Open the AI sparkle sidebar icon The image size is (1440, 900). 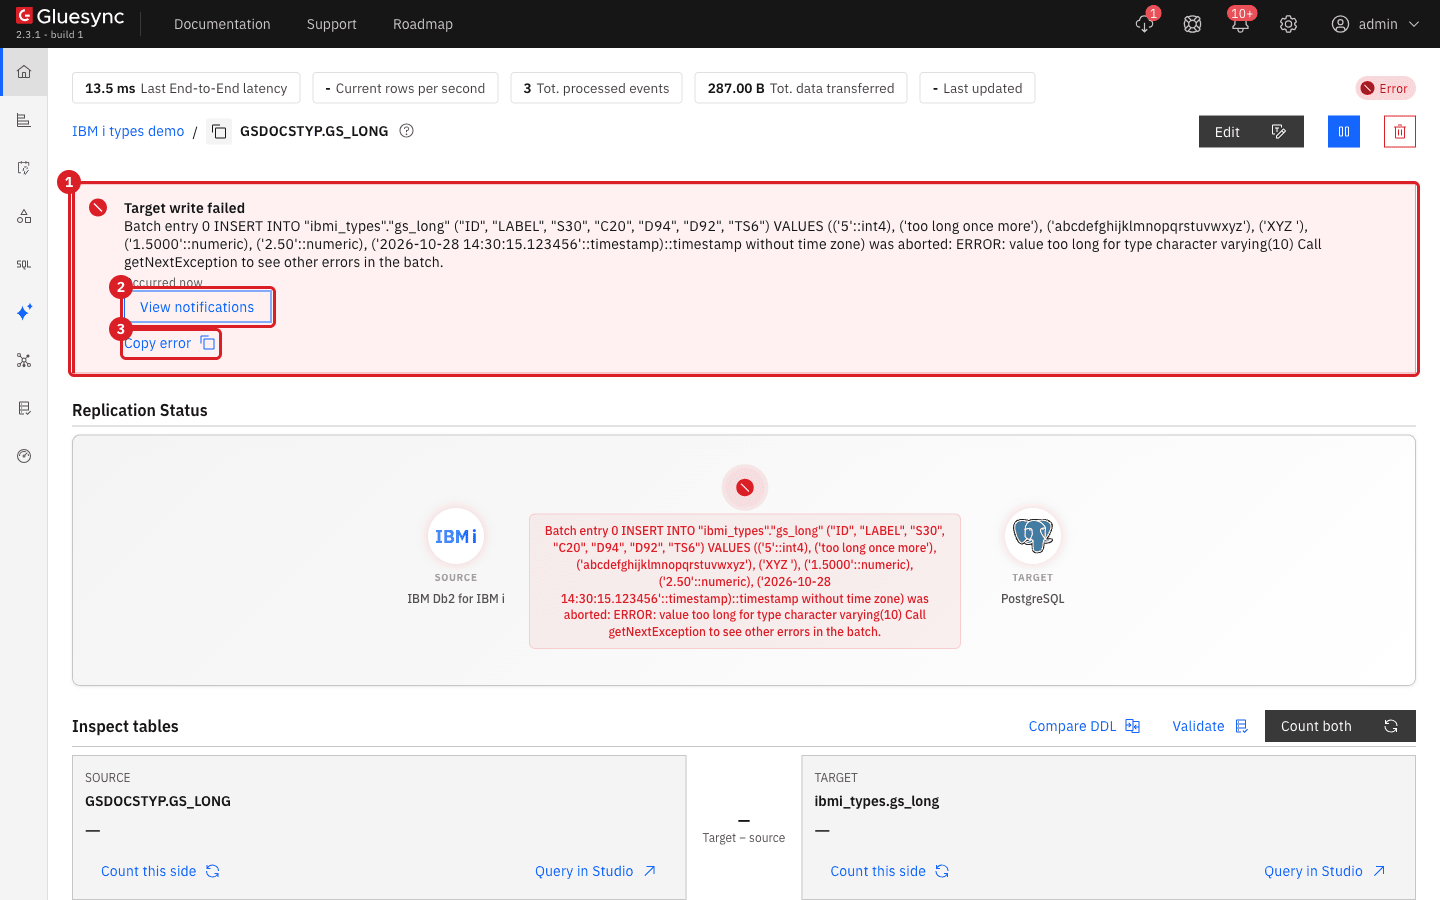point(24,312)
